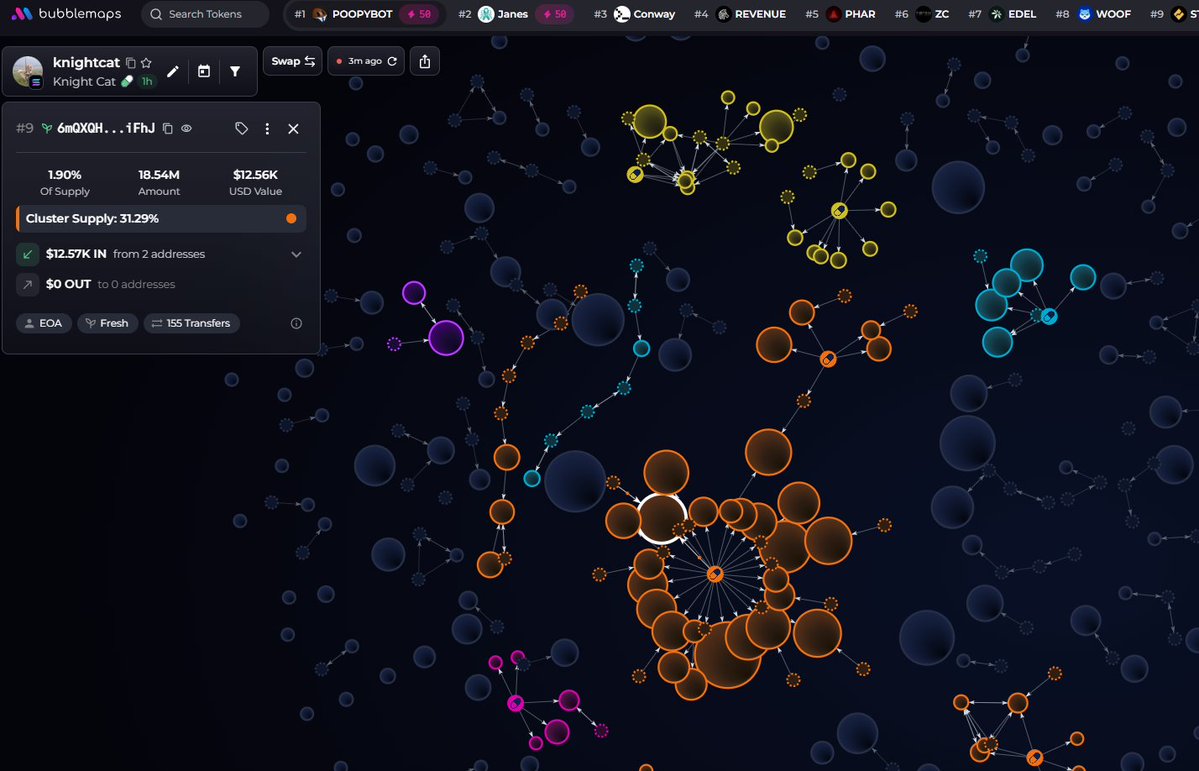This screenshot has height=771, width=1199.
Task: Click the knightcat token avatar
Action: (x=28, y=71)
